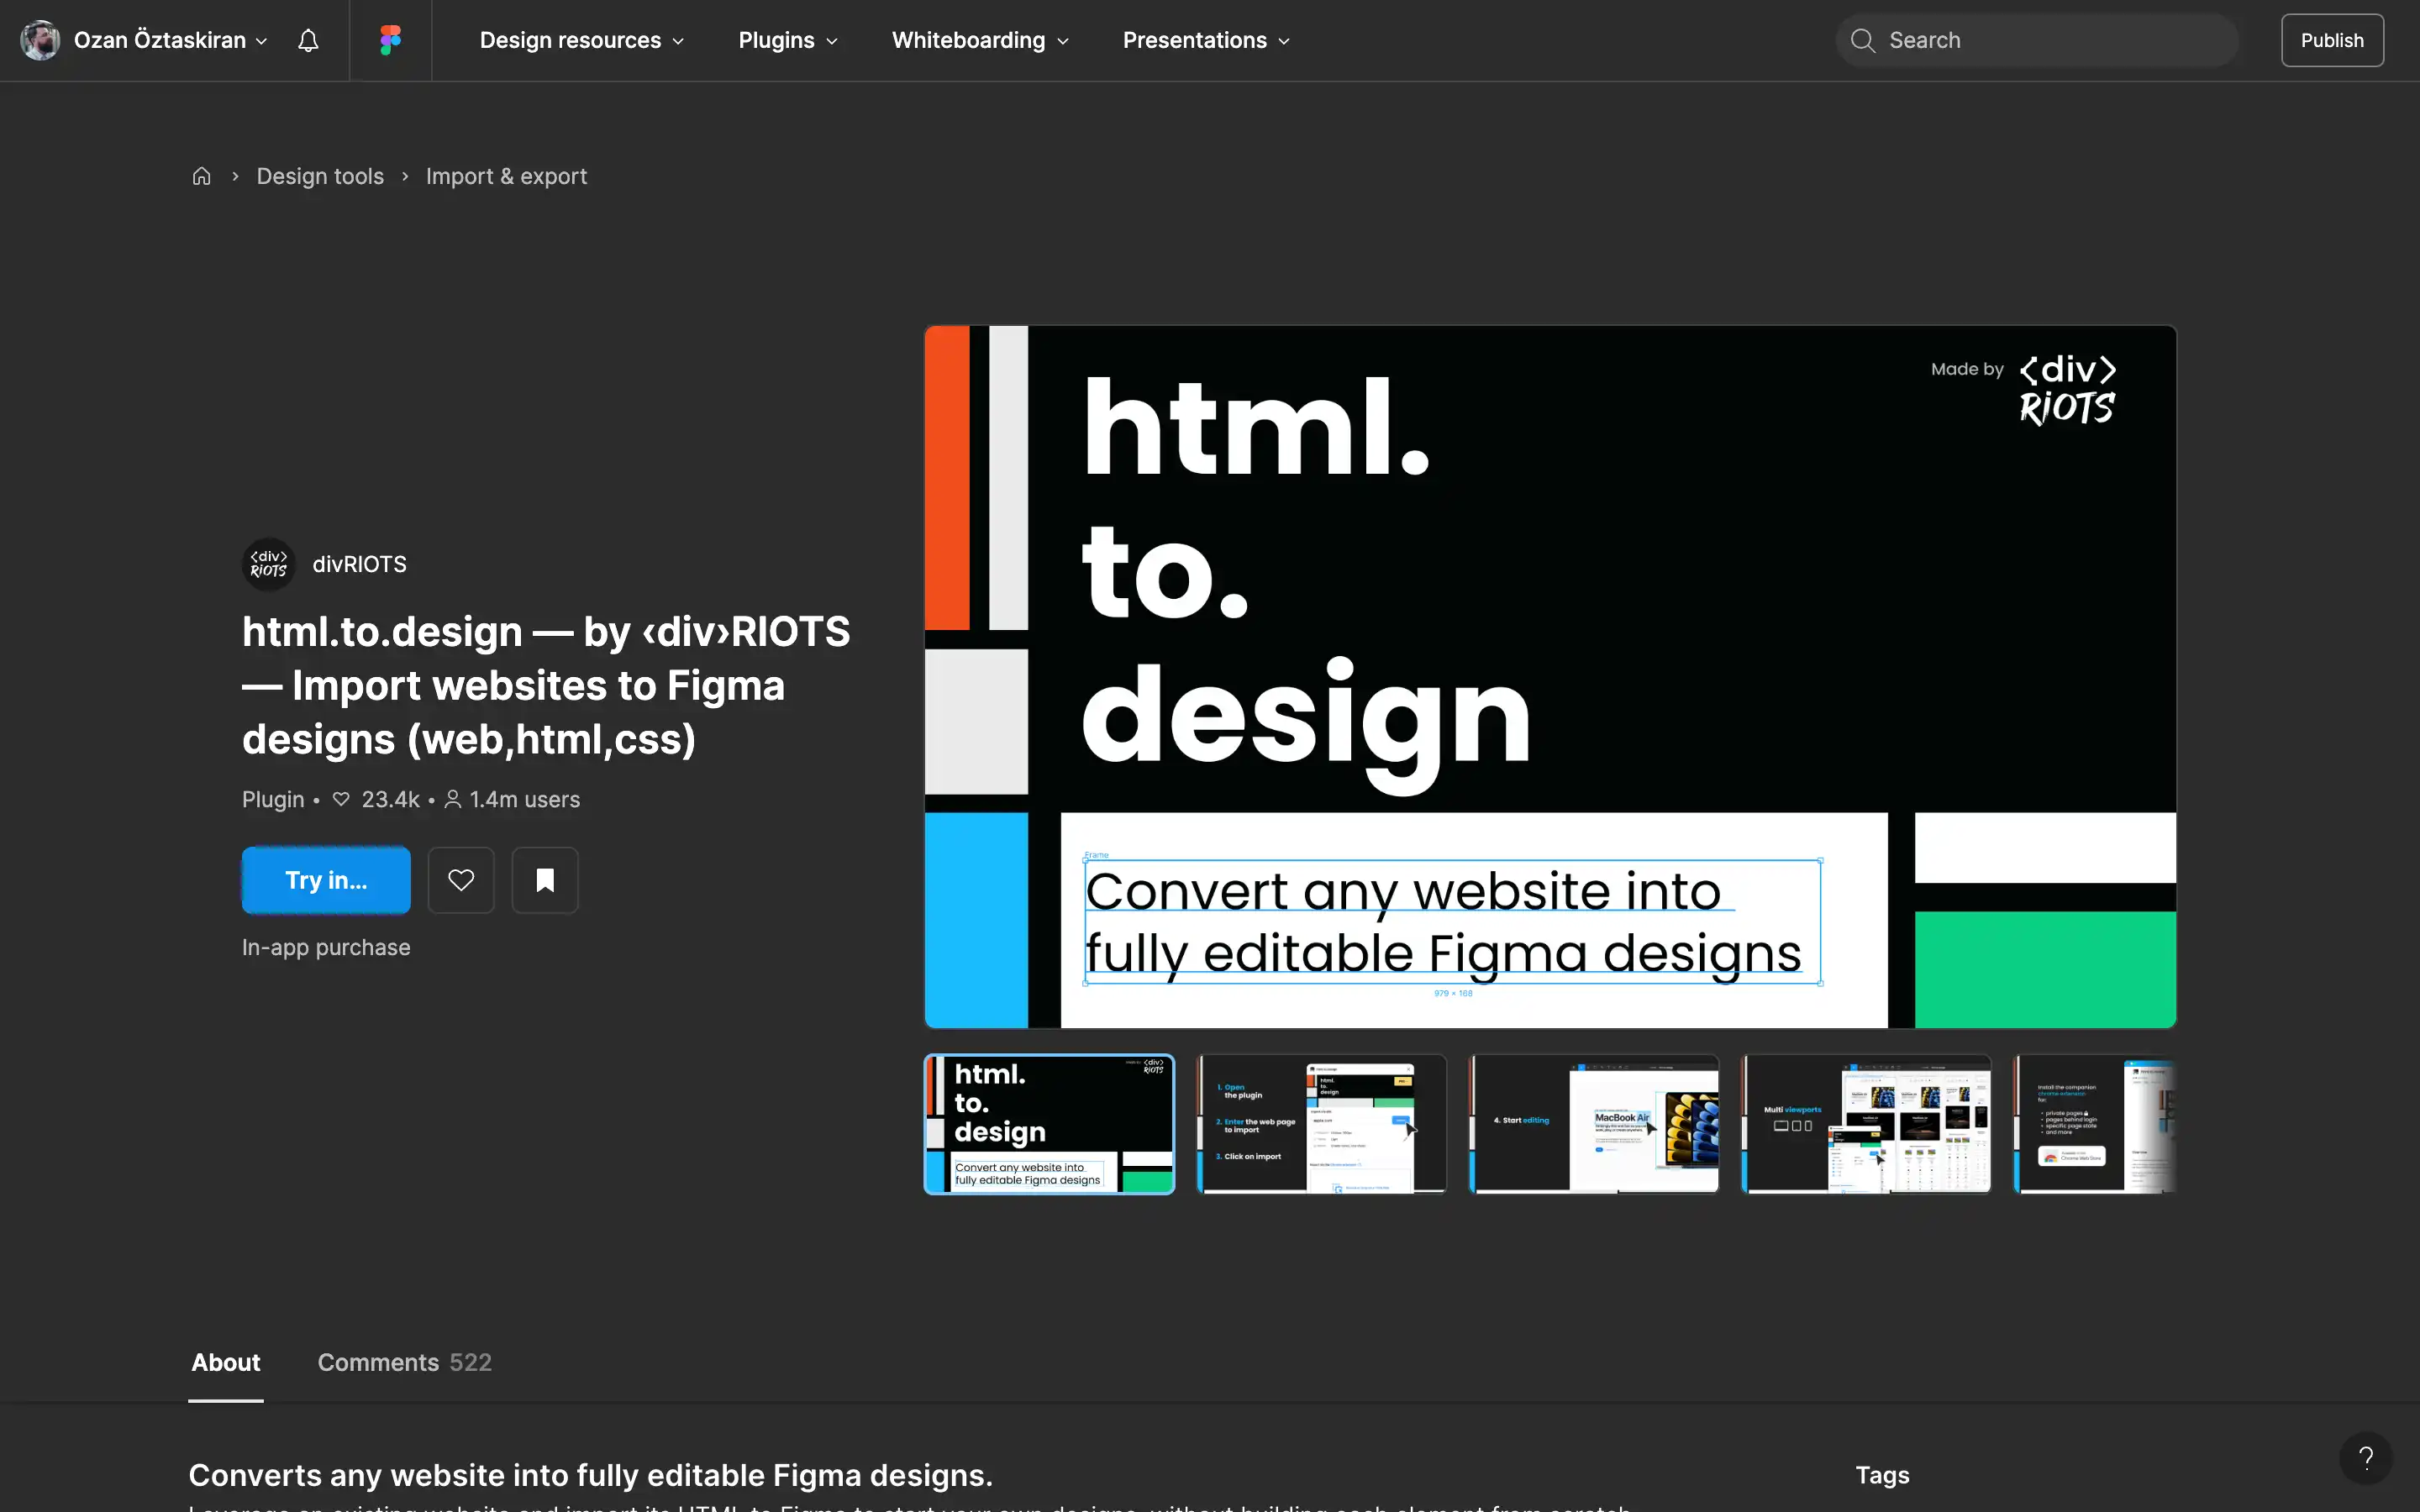
Task: Select the 'Multi viewports' thumbnail
Action: click(x=1866, y=1124)
